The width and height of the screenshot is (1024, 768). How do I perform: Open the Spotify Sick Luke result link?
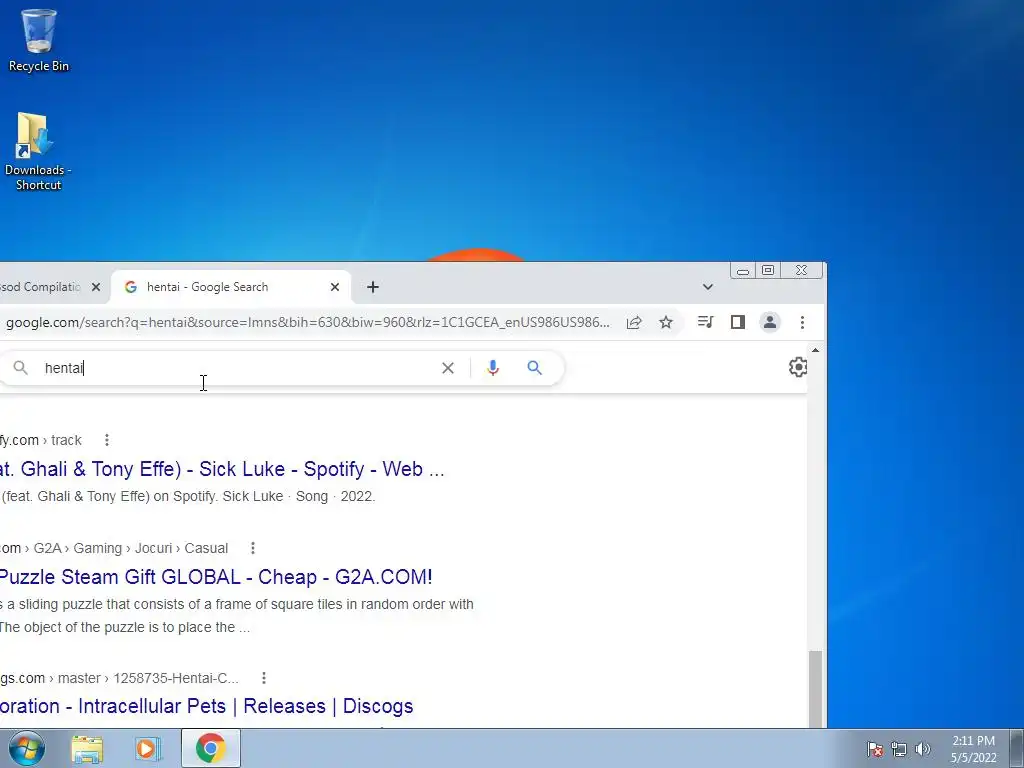[222, 469]
